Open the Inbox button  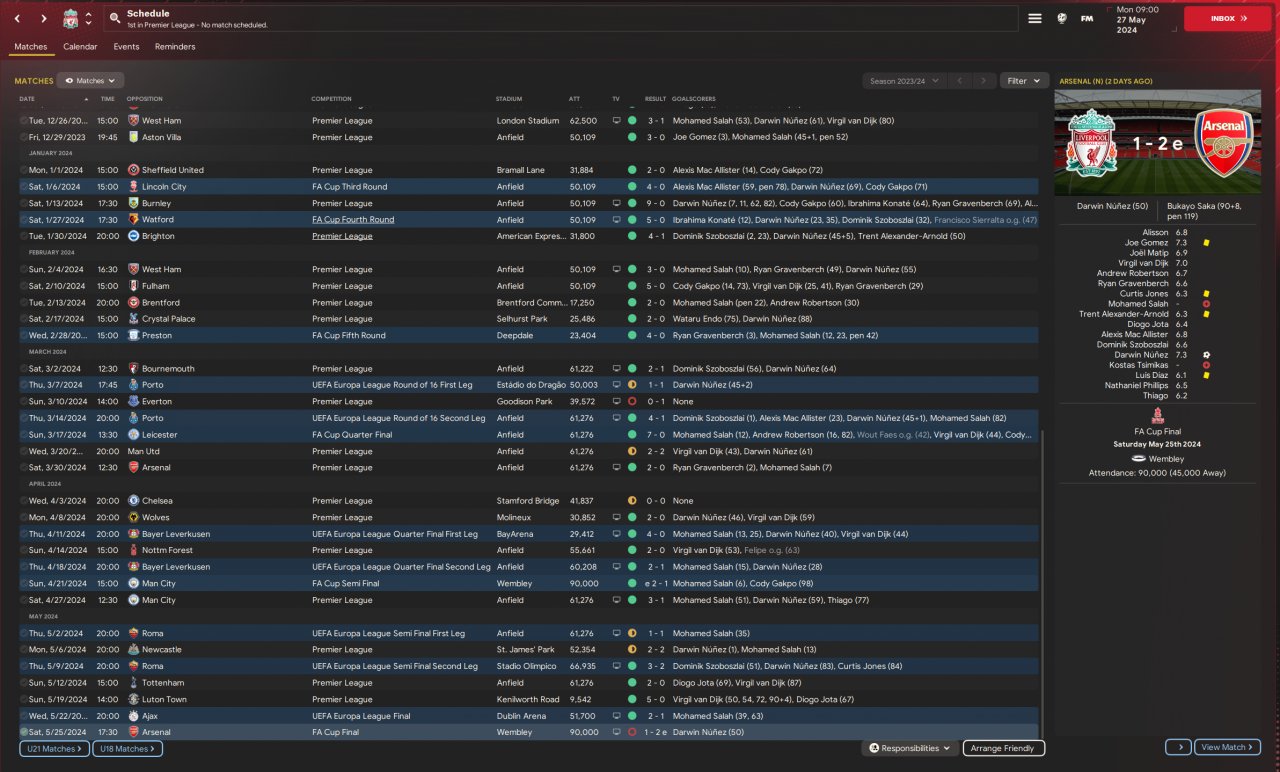pos(1228,18)
